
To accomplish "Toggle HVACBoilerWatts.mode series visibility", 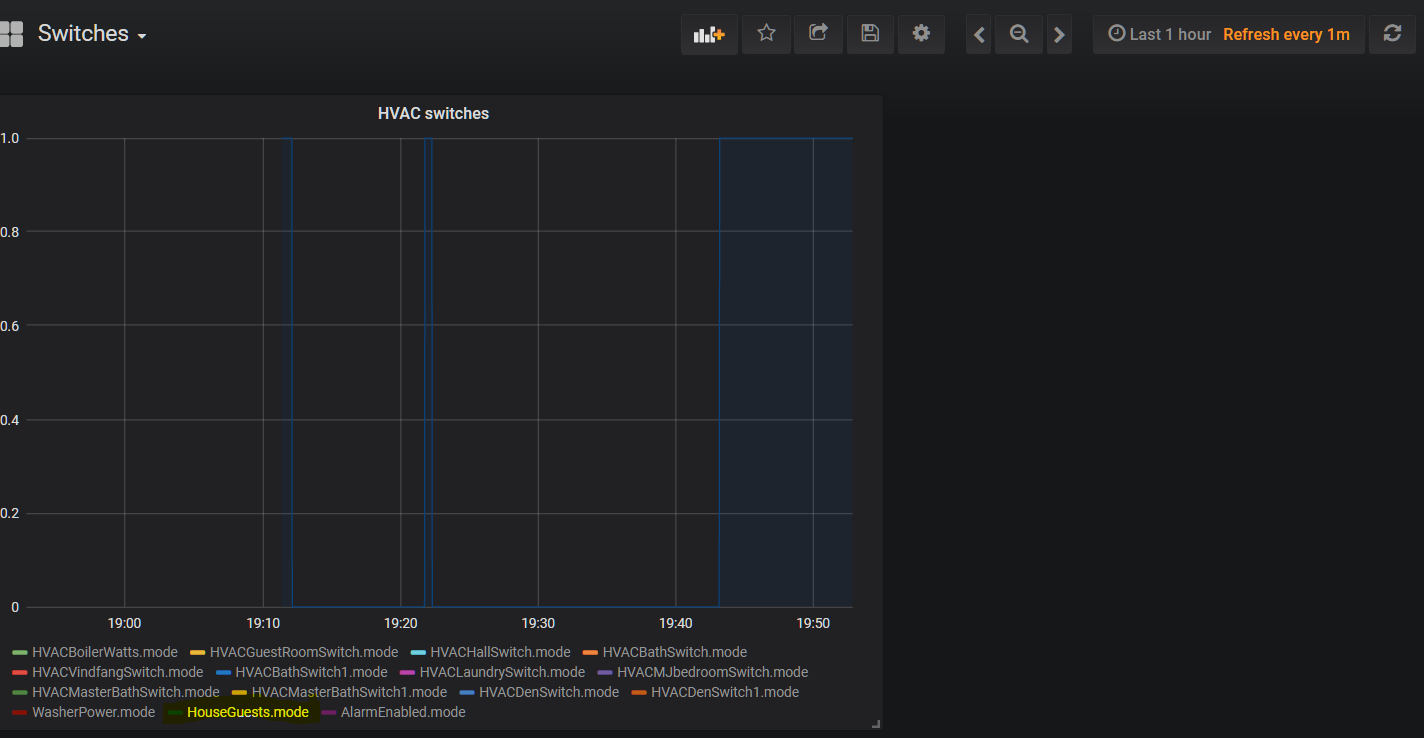I will tap(104, 652).
